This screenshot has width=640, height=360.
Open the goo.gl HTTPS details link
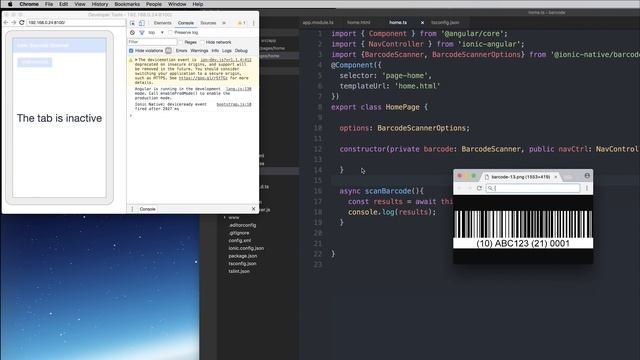pyautogui.click(x=203, y=78)
